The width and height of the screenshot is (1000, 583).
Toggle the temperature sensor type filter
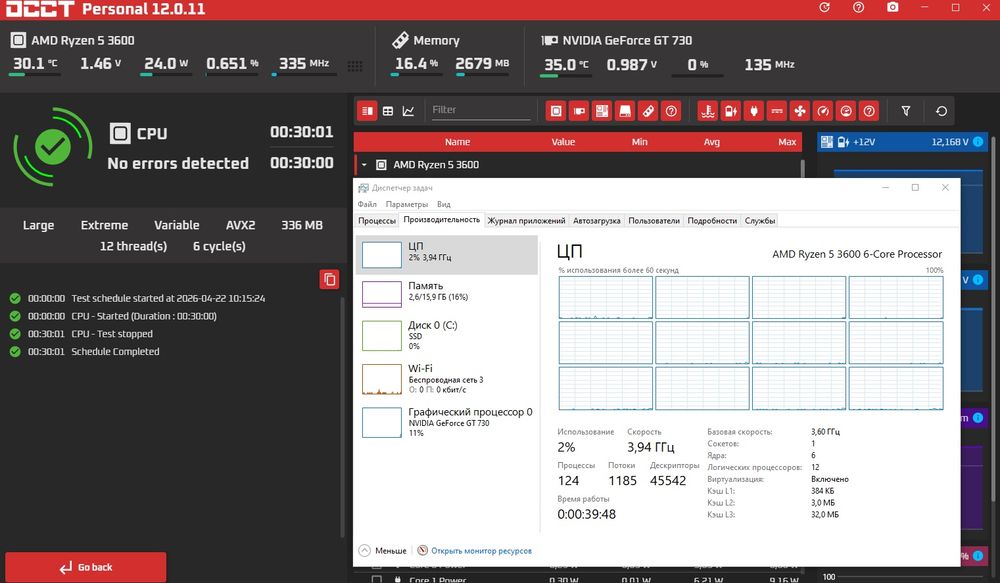click(x=708, y=111)
